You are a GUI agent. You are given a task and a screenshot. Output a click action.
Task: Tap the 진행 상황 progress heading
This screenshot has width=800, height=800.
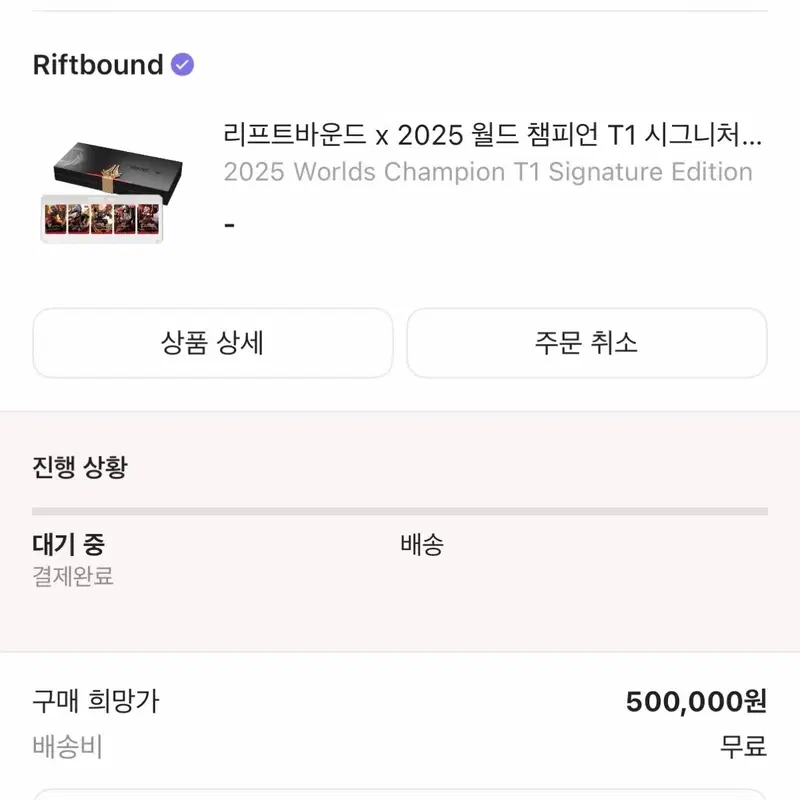tap(80, 467)
